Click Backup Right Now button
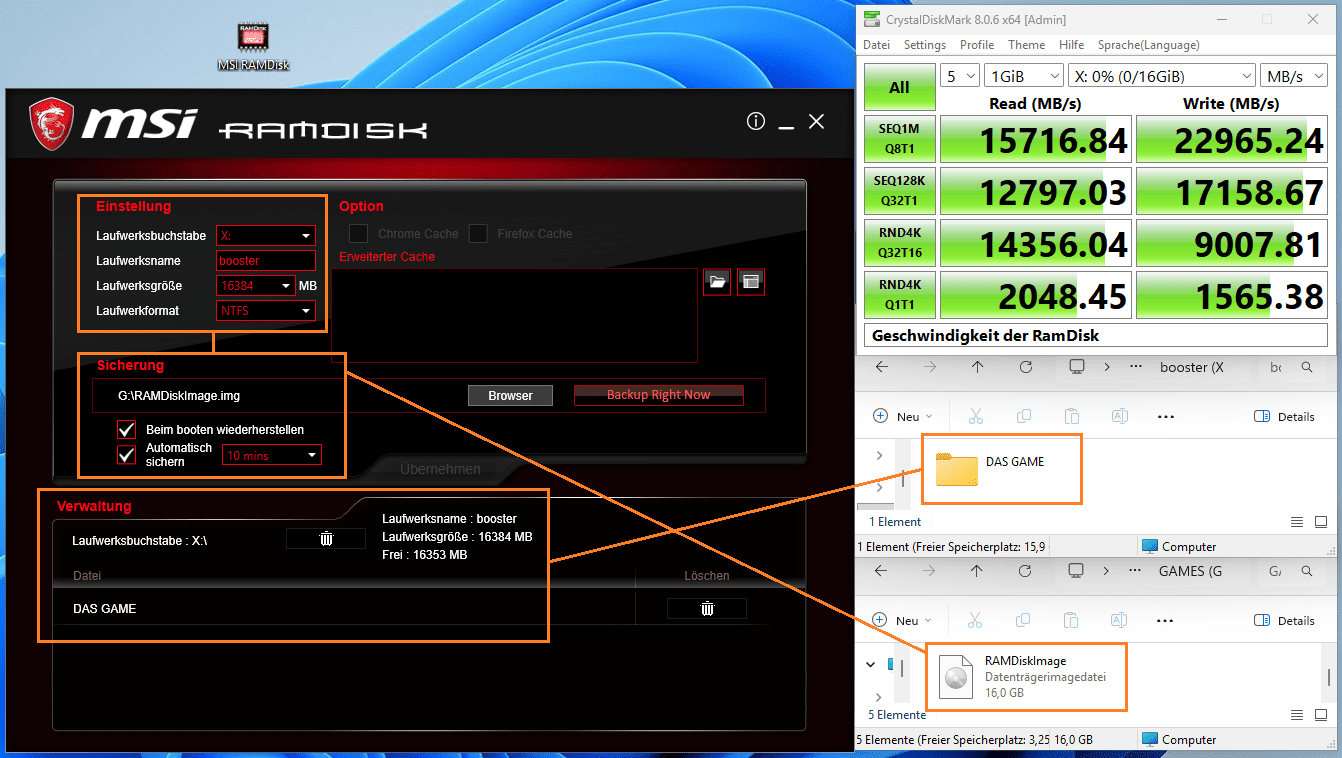 click(x=658, y=395)
